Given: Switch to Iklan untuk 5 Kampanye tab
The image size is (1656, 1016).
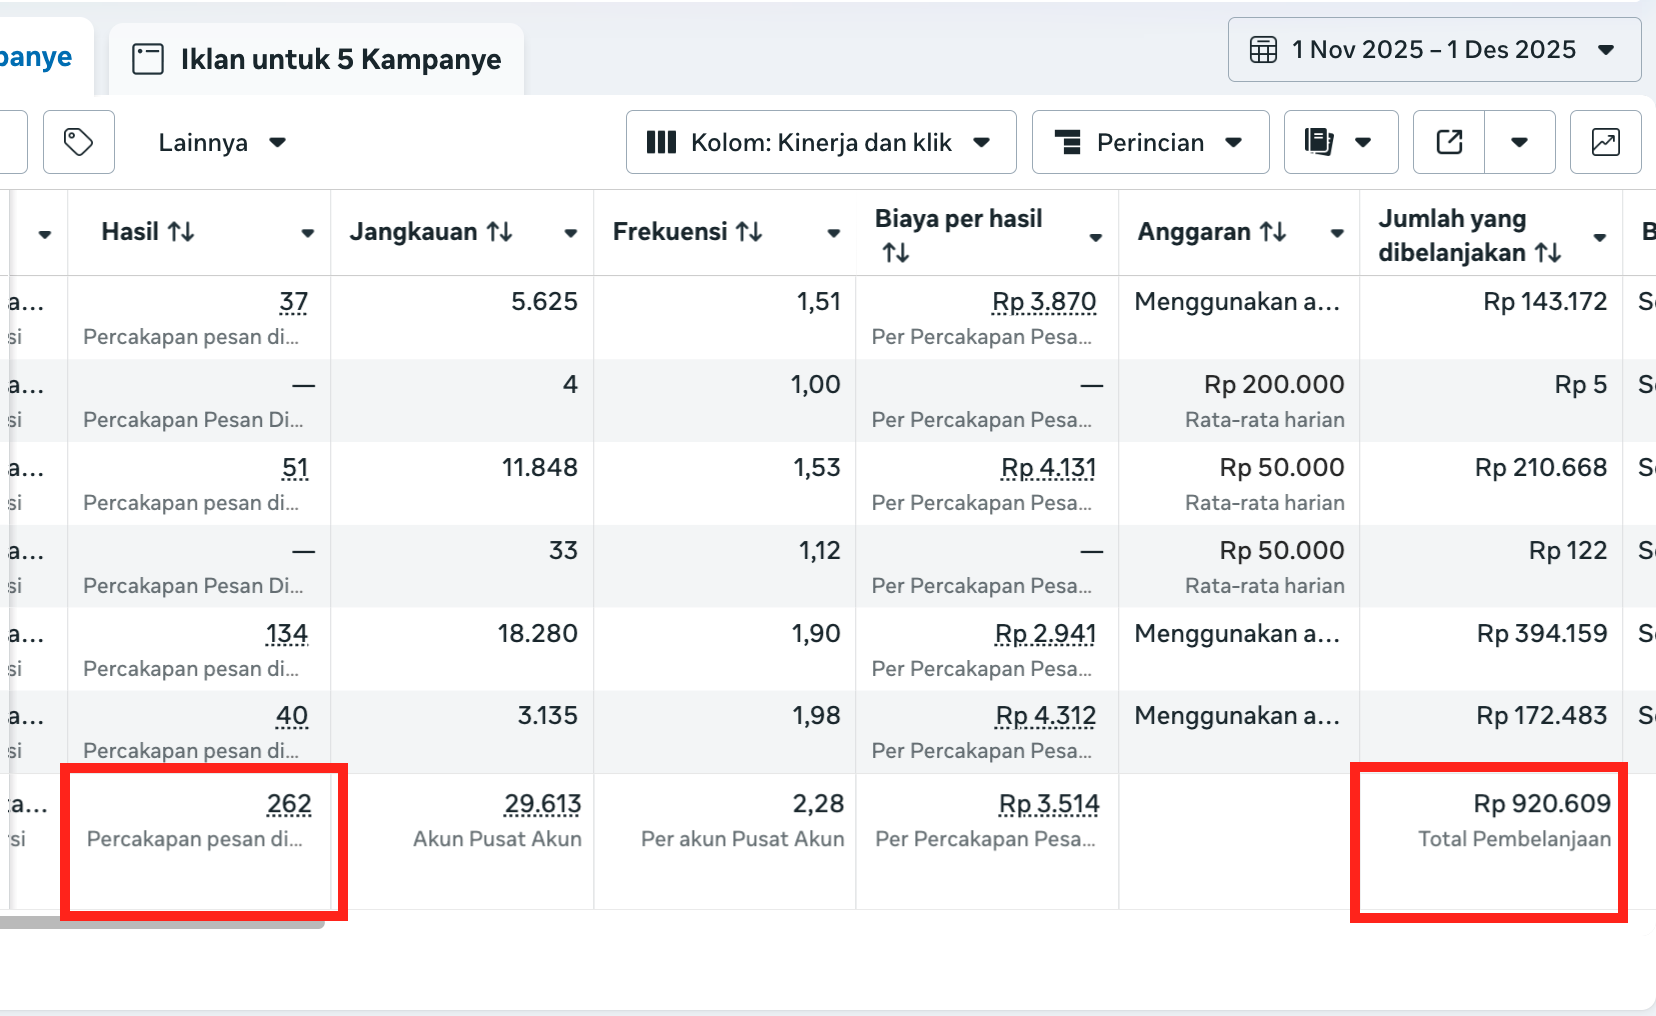Looking at the screenshot, I should pyautogui.click(x=317, y=60).
